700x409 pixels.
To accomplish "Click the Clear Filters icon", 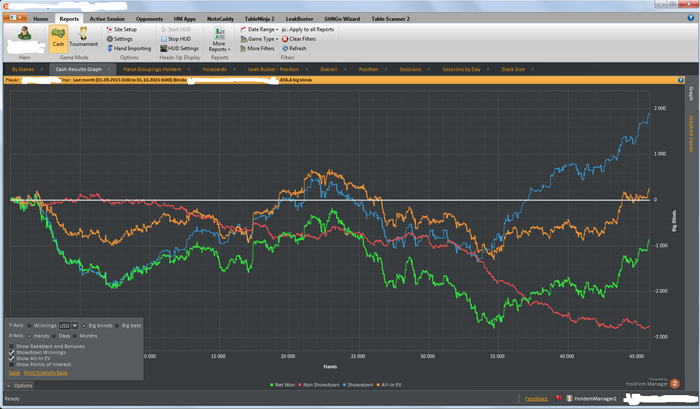I will tap(285, 39).
